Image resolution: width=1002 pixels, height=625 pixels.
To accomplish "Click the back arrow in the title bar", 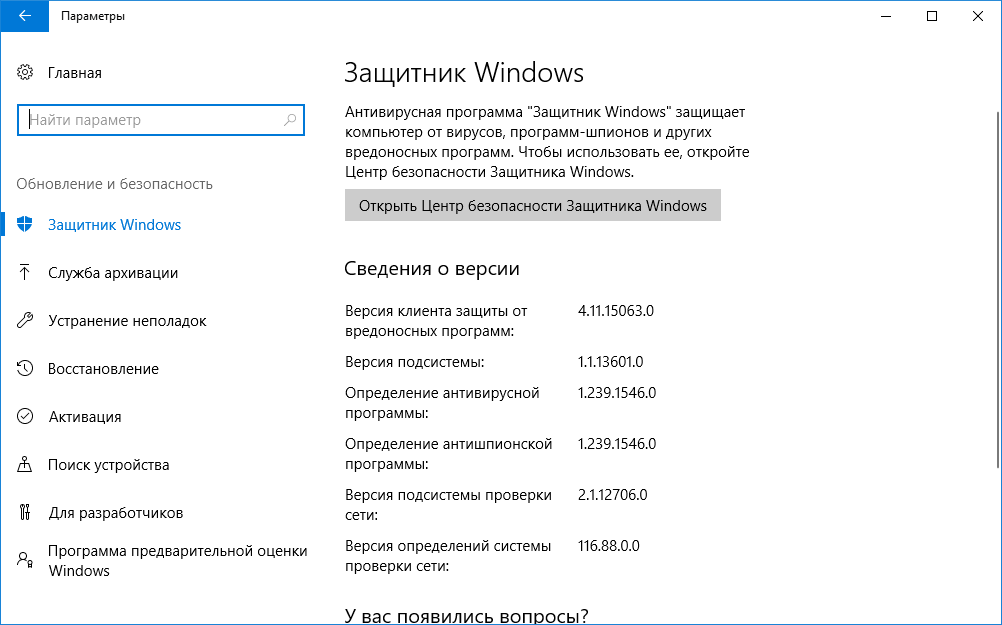I will [x=25, y=16].
